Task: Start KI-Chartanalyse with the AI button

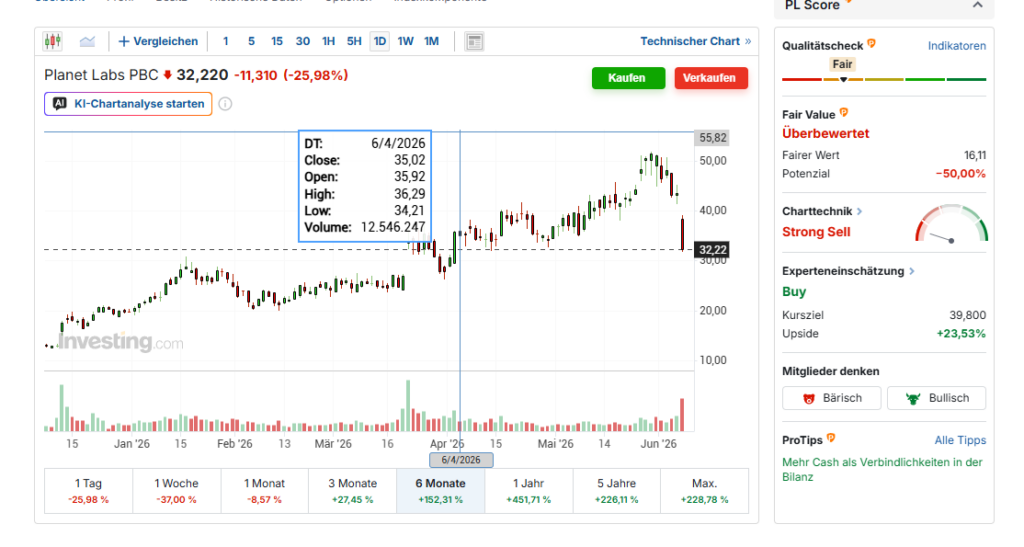Action: 128,104
